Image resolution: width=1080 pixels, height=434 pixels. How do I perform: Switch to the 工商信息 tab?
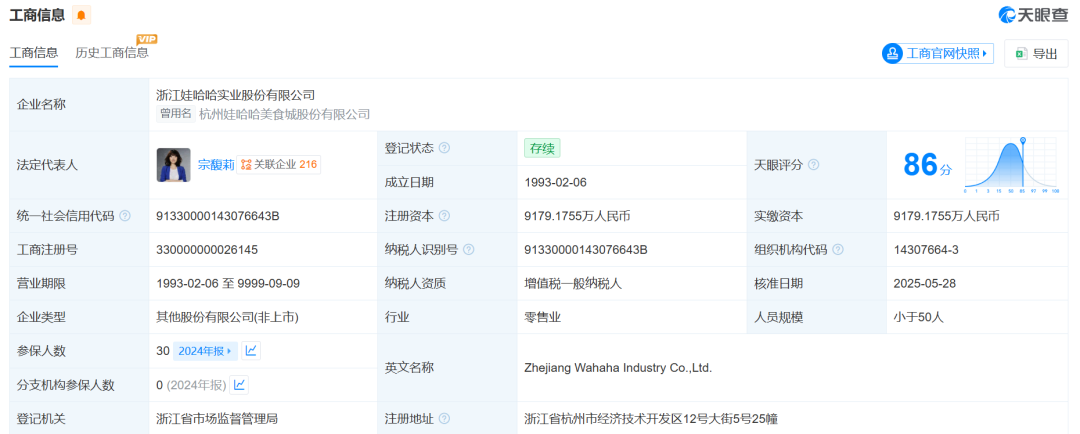coord(33,53)
